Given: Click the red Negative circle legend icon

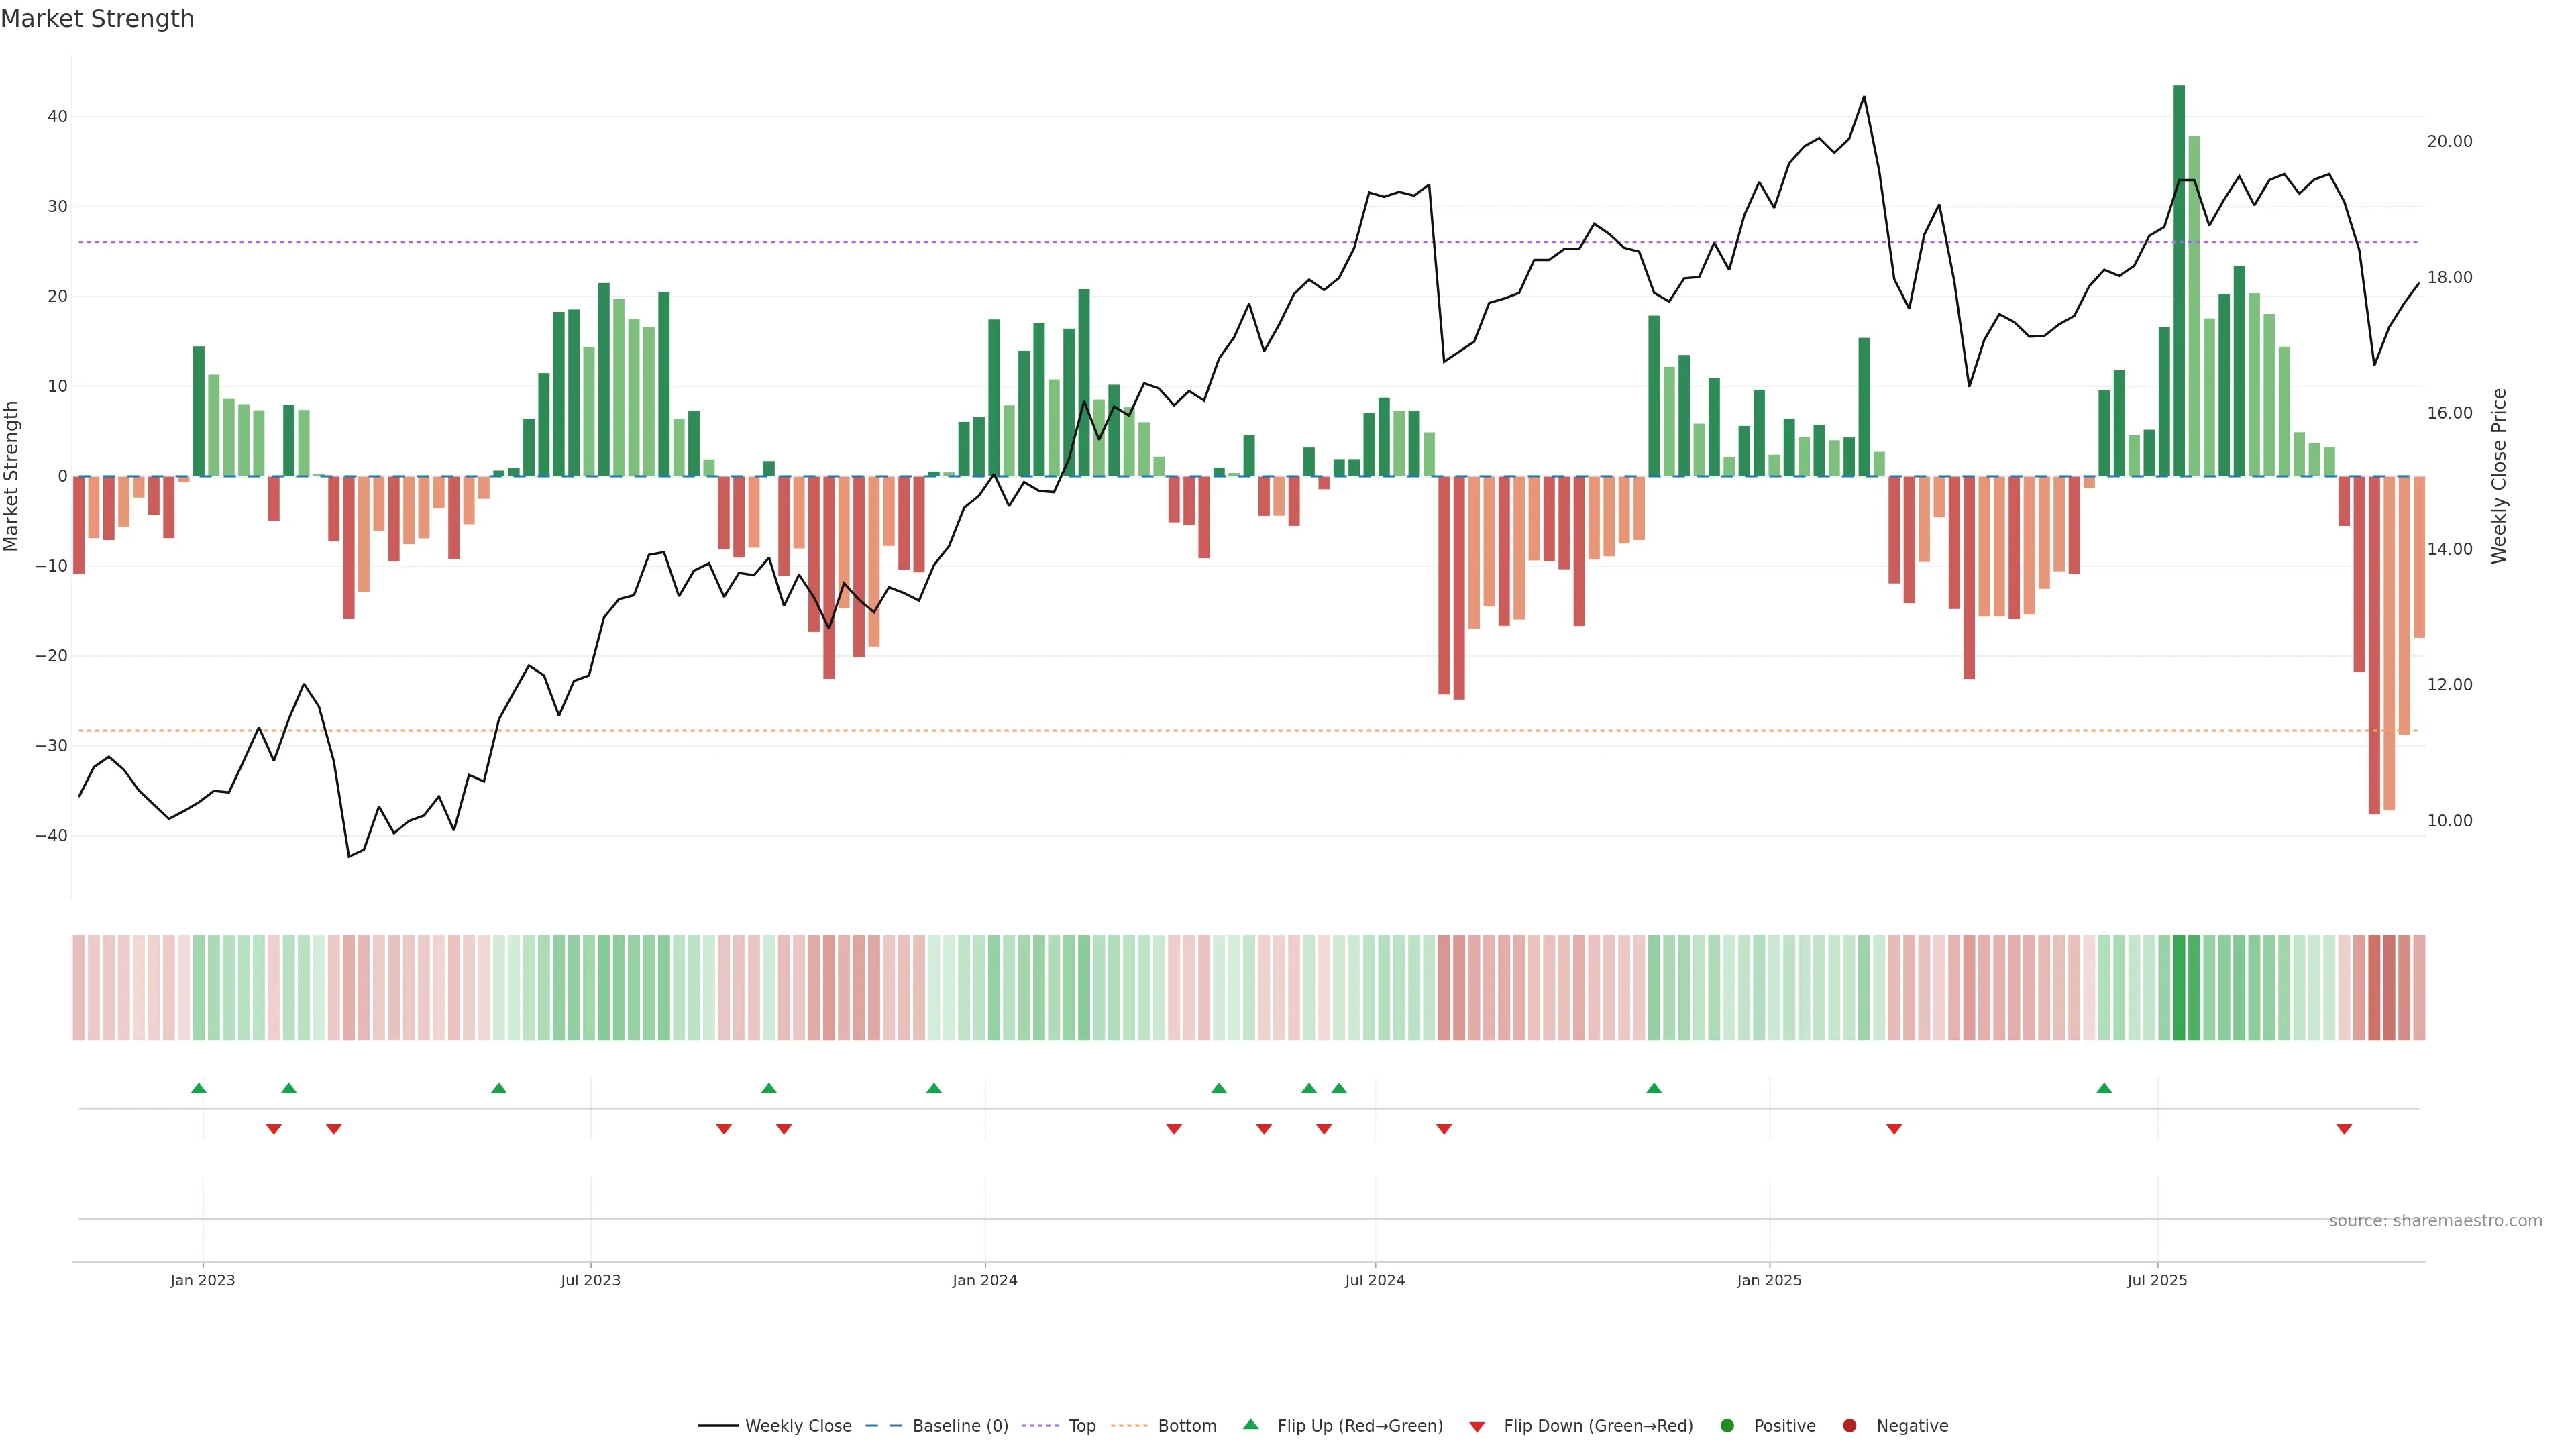Looking at the screenshot, I should pyautogui.click(x=1849, y=1426).
